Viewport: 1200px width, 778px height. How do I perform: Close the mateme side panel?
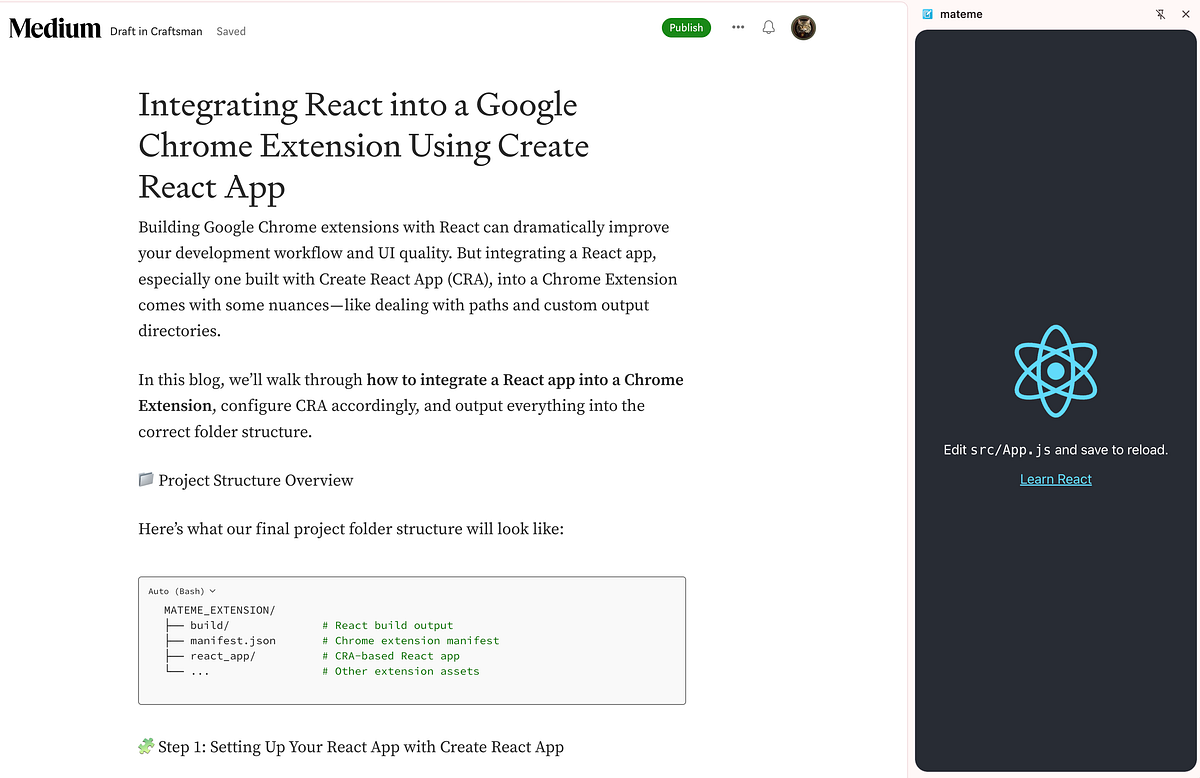(1186, 14)
